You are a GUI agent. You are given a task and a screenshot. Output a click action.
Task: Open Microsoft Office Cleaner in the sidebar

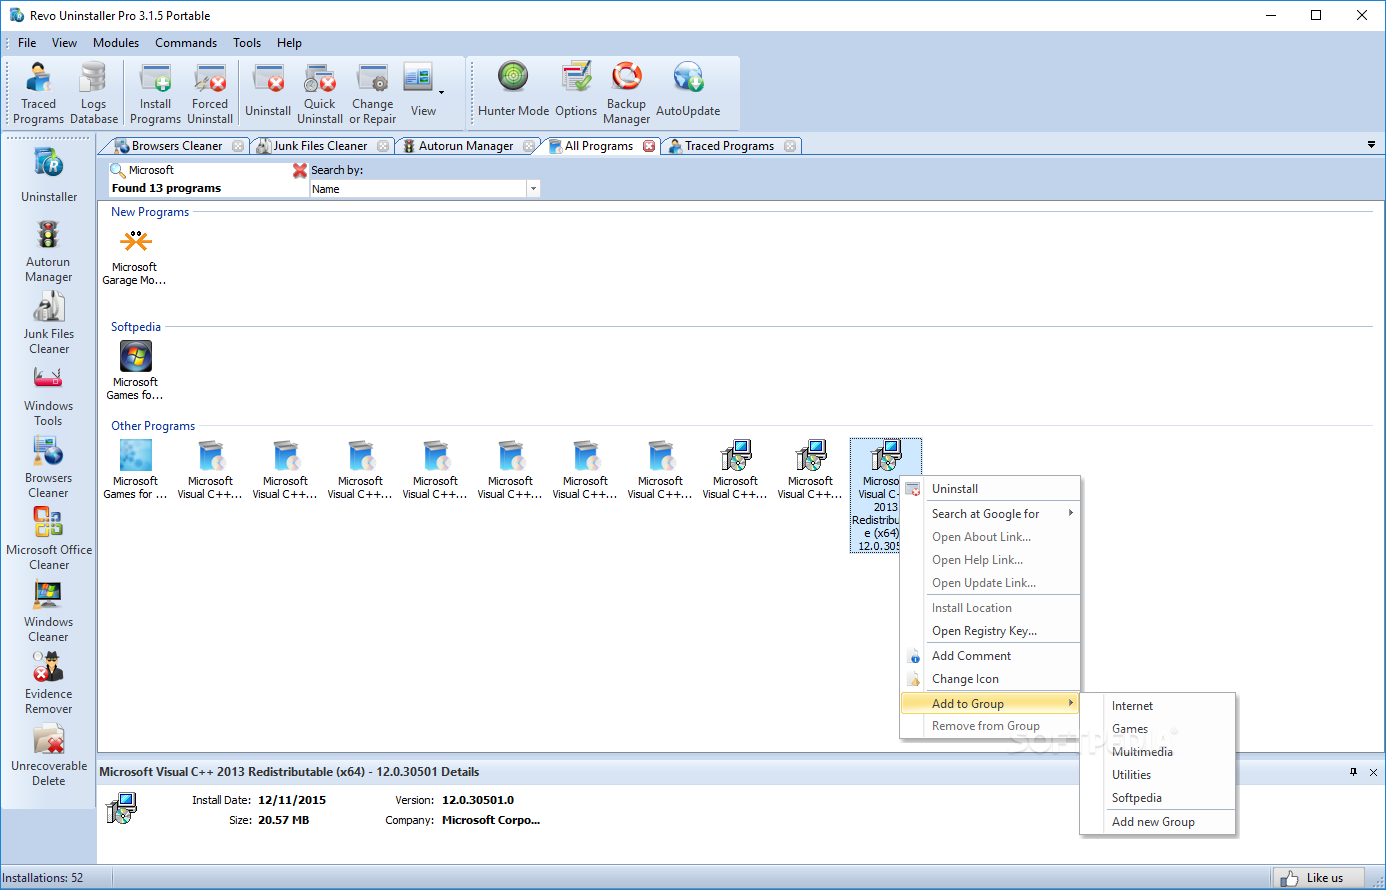click(49, 539)
